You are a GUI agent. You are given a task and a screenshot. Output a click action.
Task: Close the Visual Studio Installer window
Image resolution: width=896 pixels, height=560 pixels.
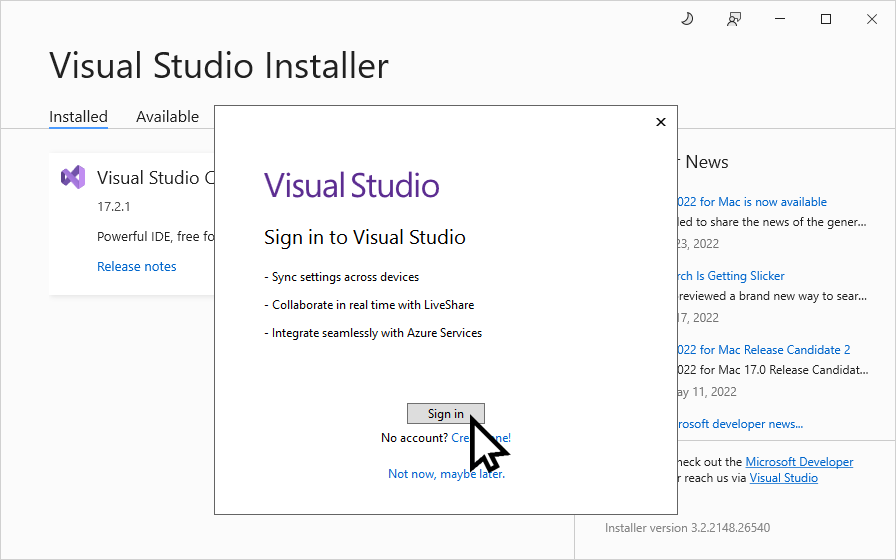[871, 19]
